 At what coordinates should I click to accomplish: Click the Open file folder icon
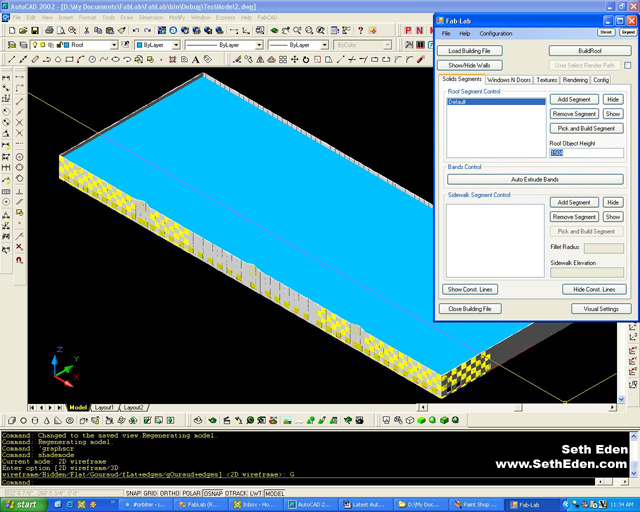(x=22, y=31)
